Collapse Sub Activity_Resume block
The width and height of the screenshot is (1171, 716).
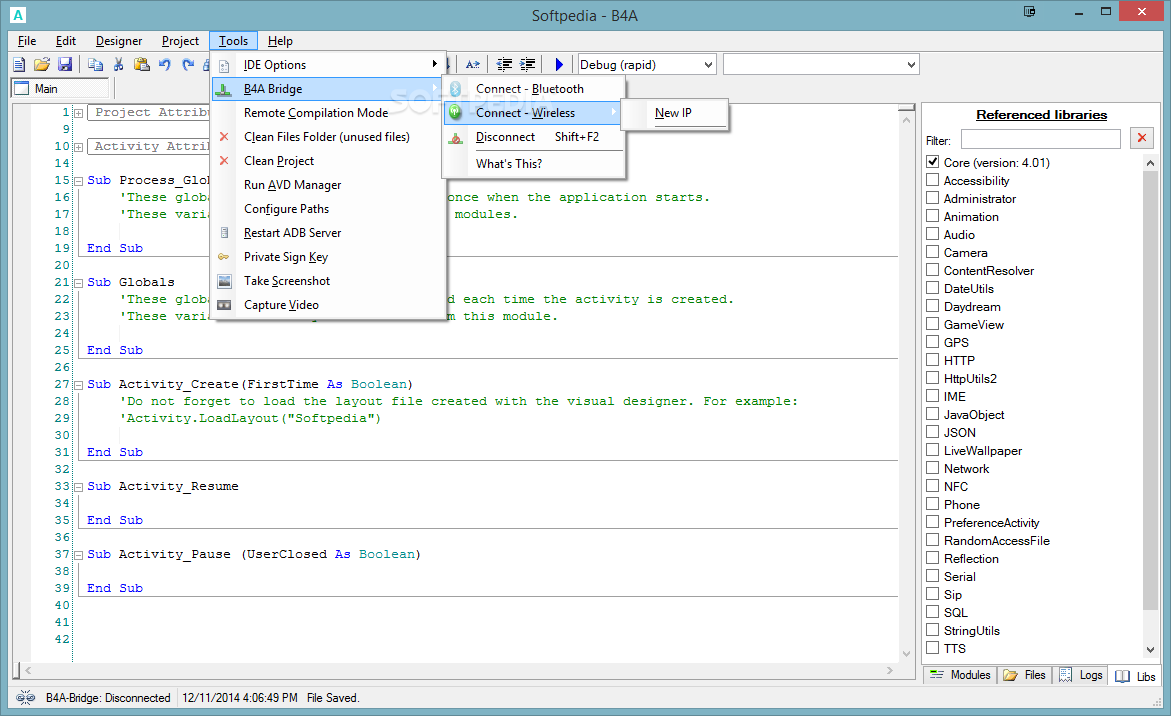tap(78, 487)
